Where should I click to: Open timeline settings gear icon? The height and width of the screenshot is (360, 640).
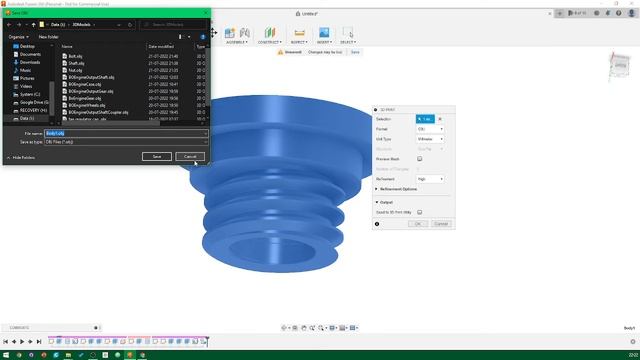pyautogui.click(x=633, y=342)
